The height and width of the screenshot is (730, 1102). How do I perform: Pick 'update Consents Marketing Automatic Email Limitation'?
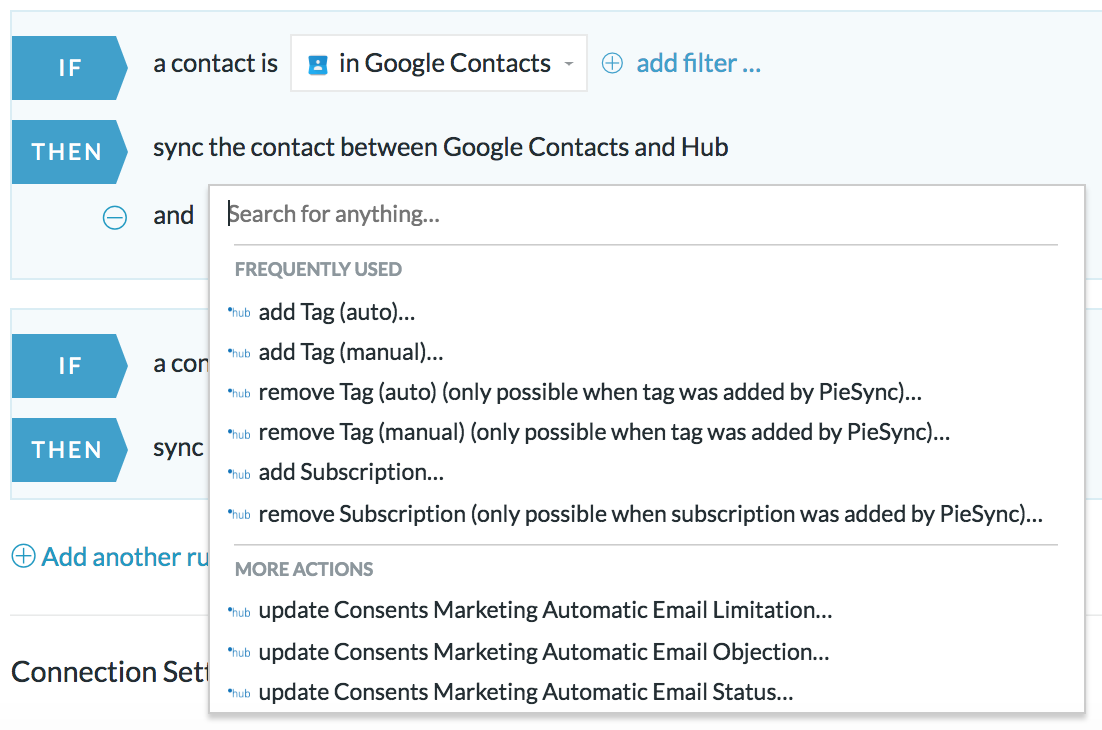click(545, 611)
